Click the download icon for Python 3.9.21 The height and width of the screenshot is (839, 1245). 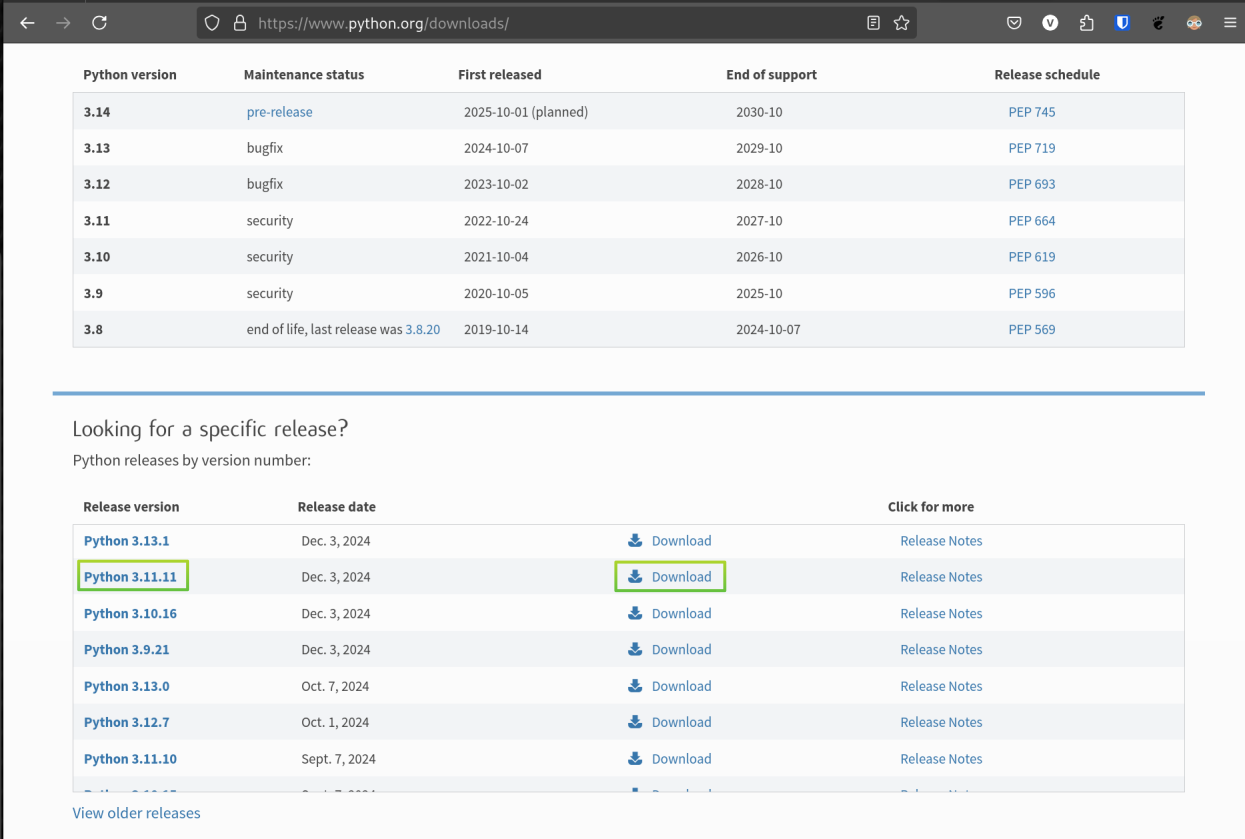(x=635, y=649)
